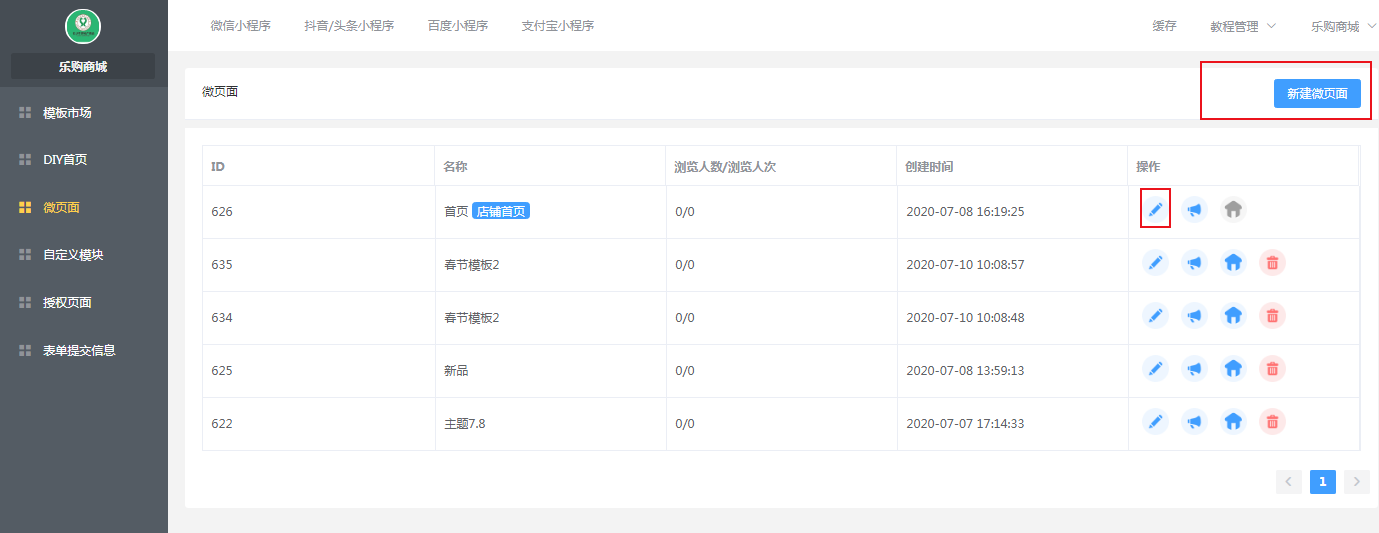This screenshot has width=1379, height=533.
Task: Click the 微页面 panel heading
Action: [220, 91]
